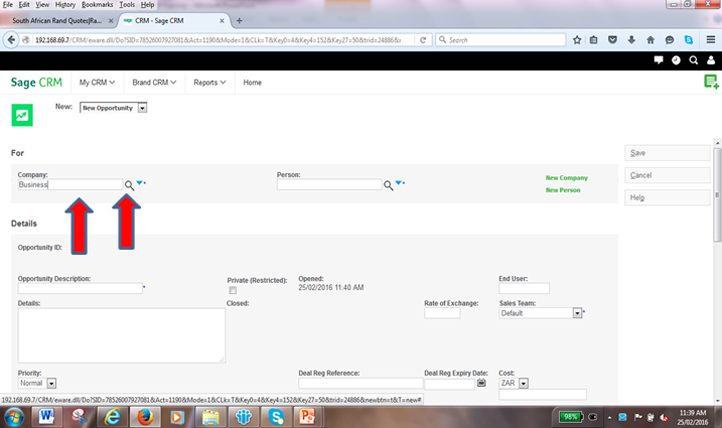
Task: Click into the Details text area
Action: tap(122, 335)
